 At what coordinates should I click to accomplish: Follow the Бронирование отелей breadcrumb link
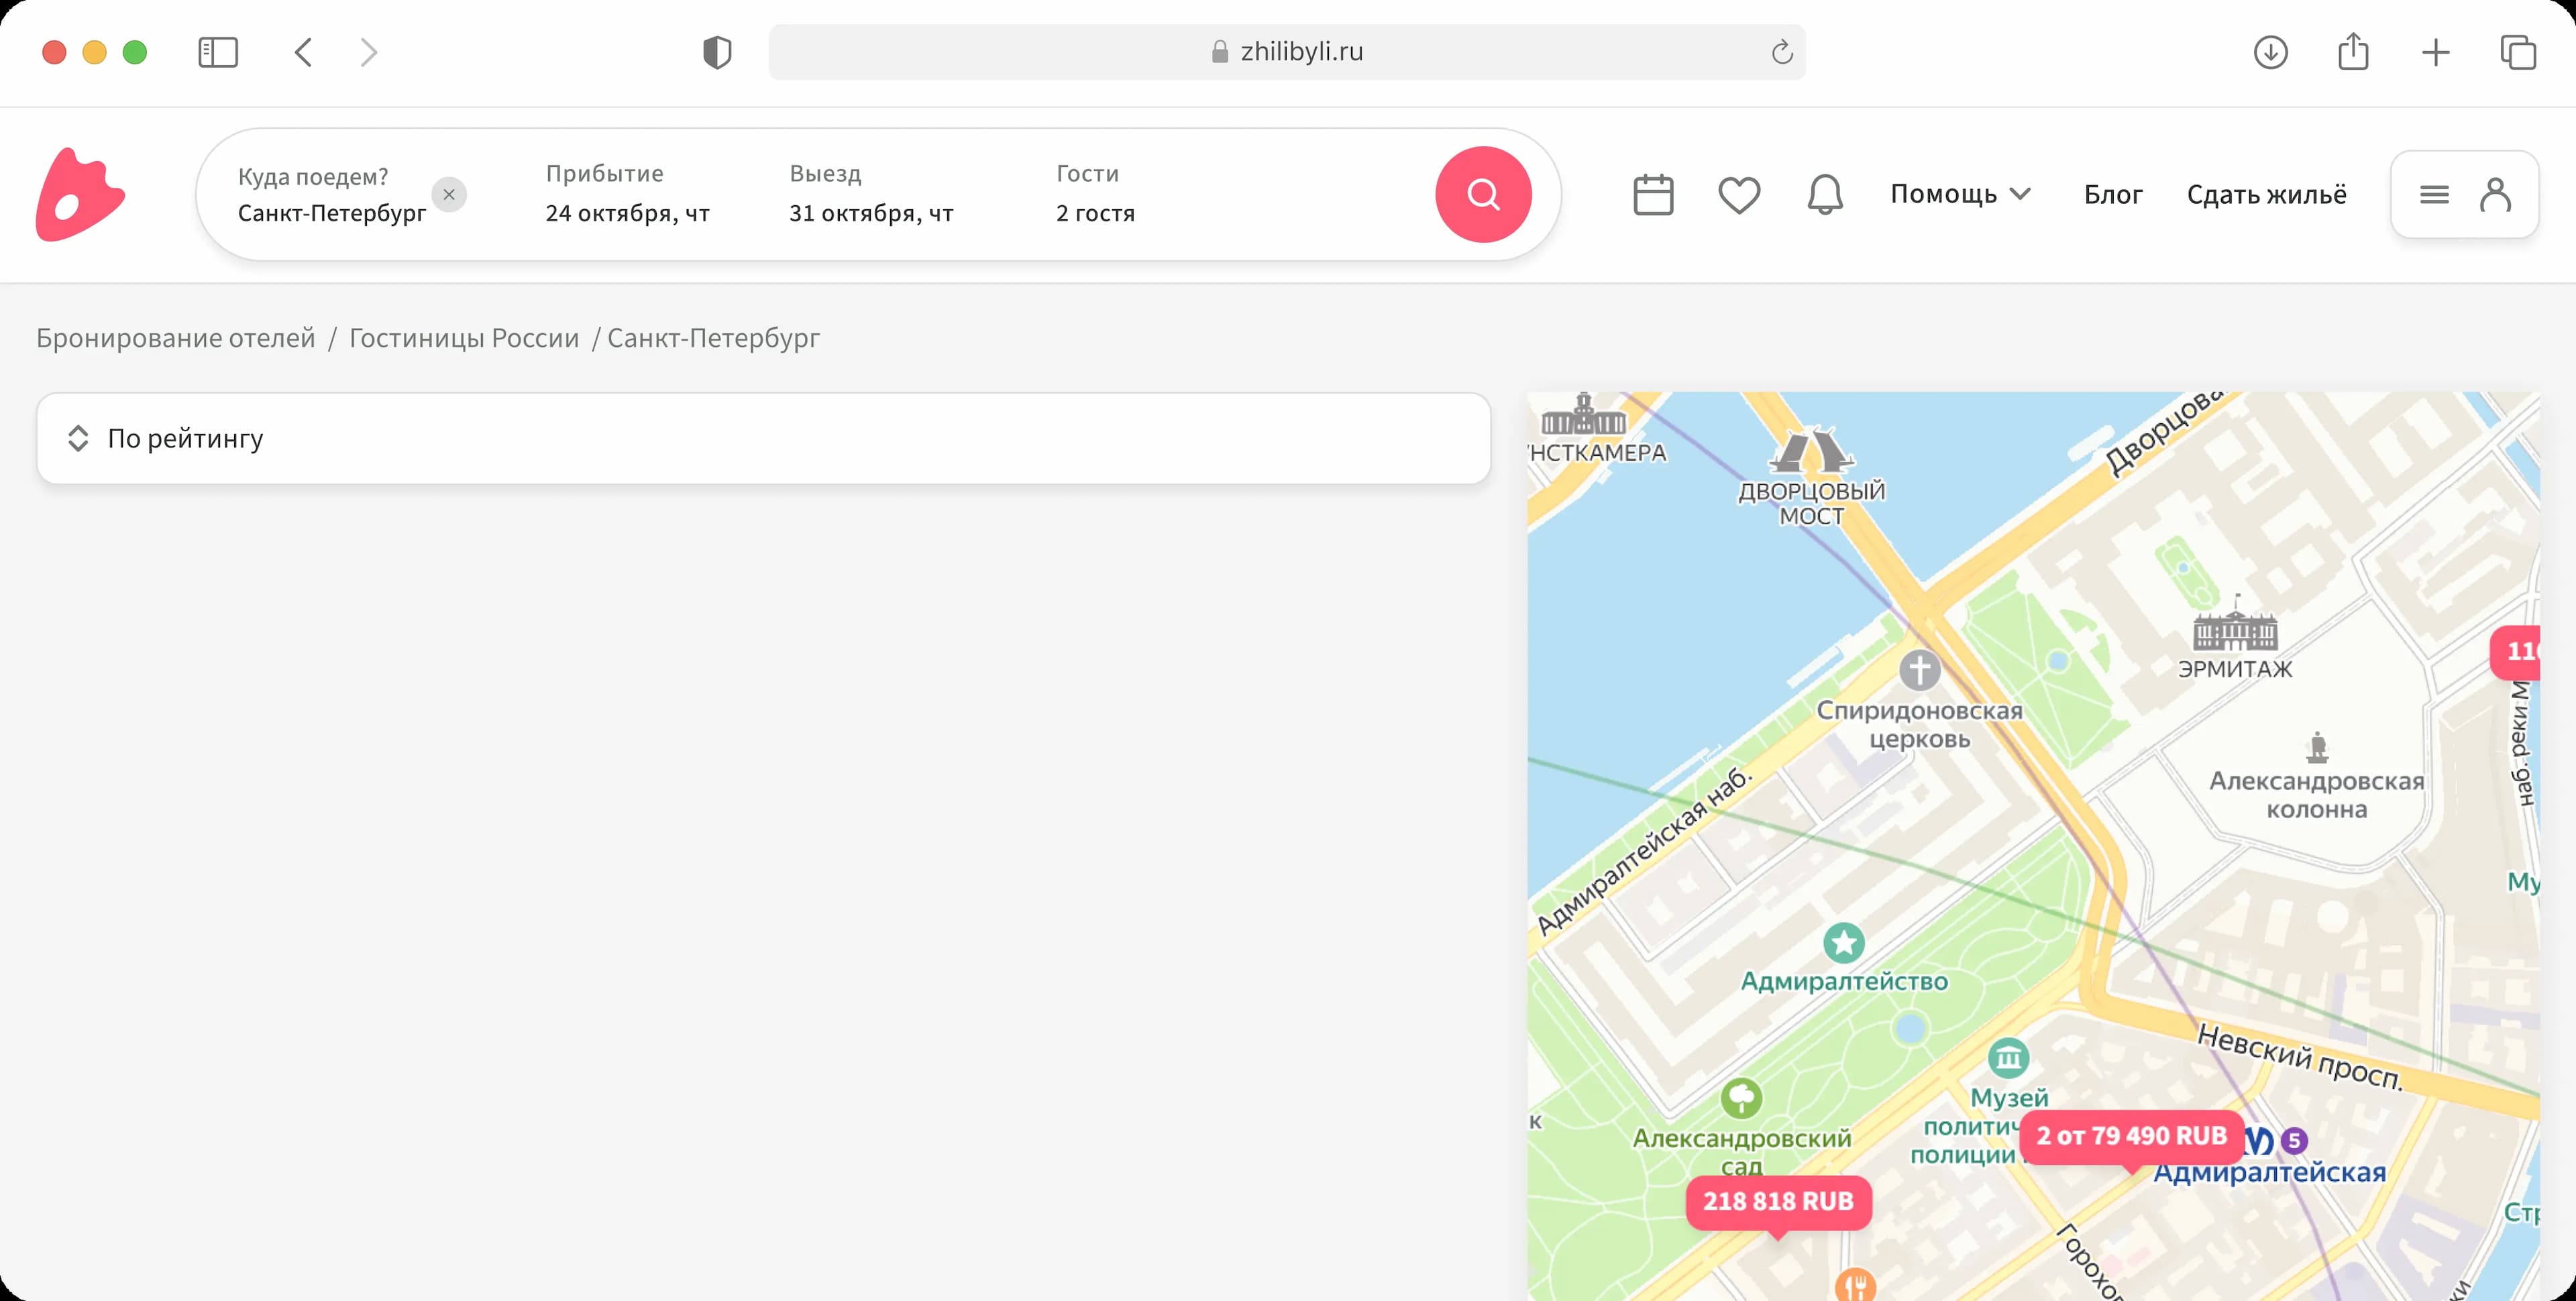pos(176,338)
